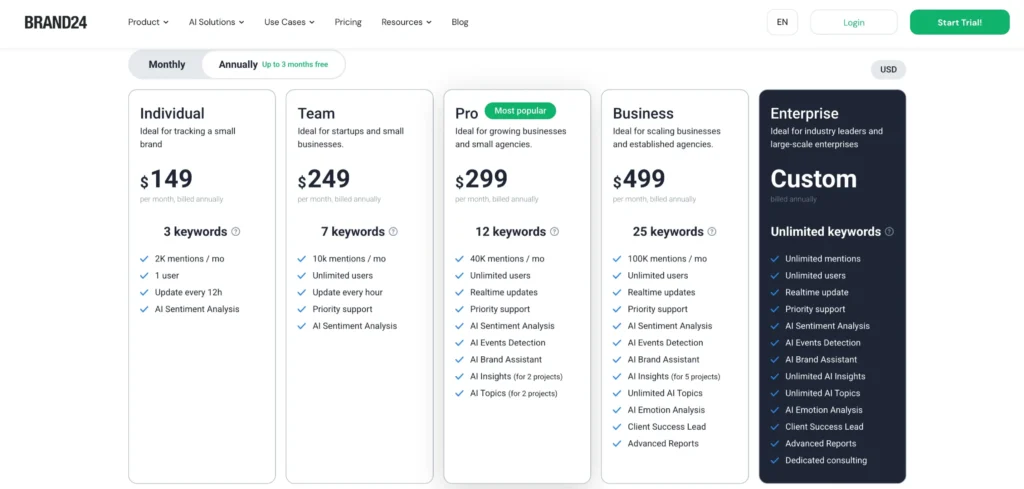Click 'Unlimited mentions' in Enterprise
This screenshot has height=489, width=1024.
click(x=823, y=259)
